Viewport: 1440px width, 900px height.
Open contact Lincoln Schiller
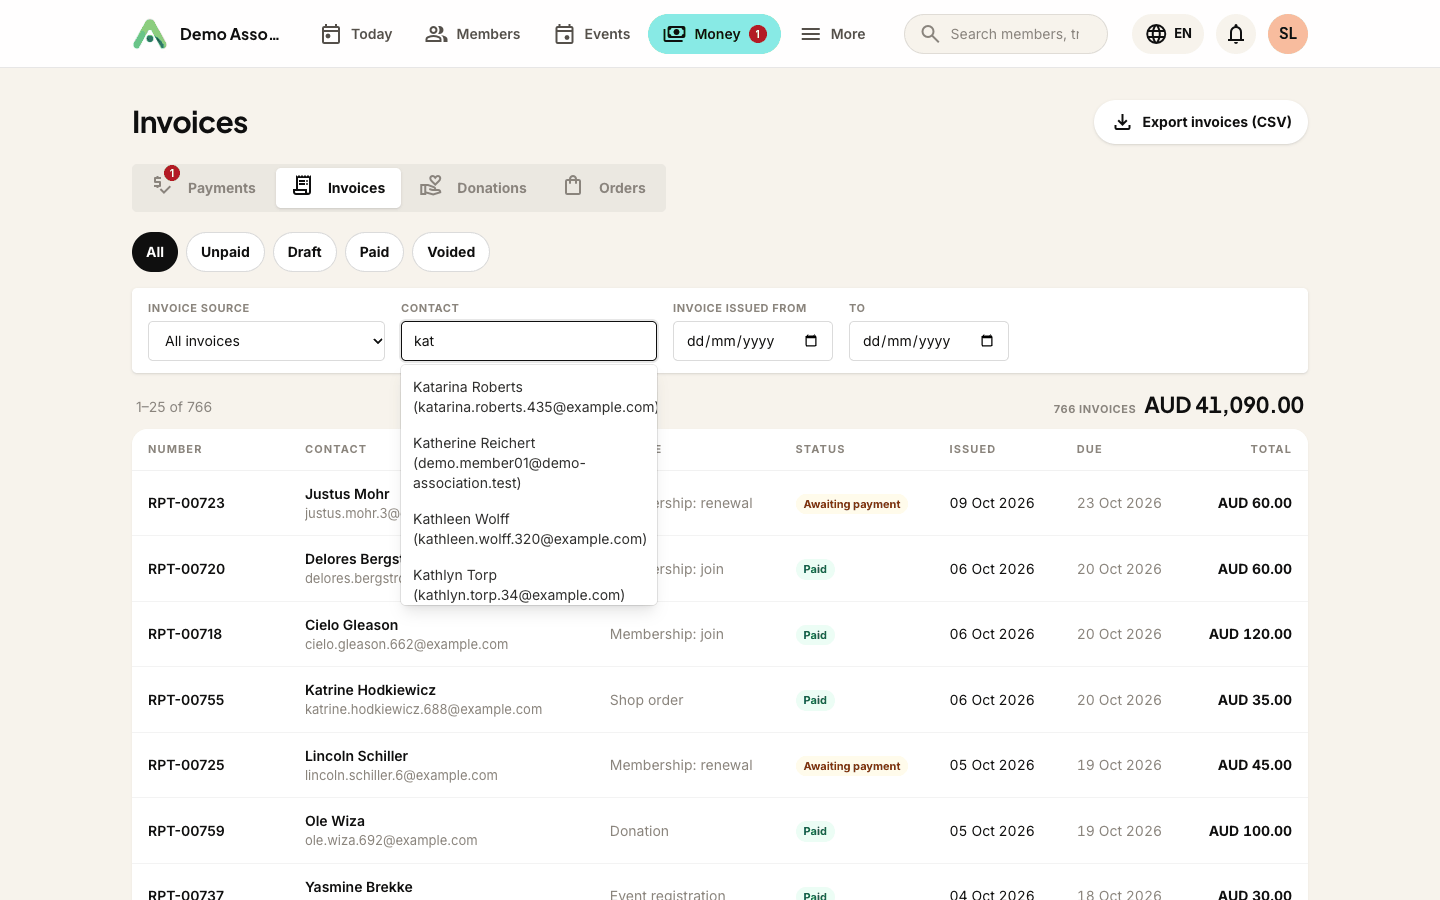point(356,756)
